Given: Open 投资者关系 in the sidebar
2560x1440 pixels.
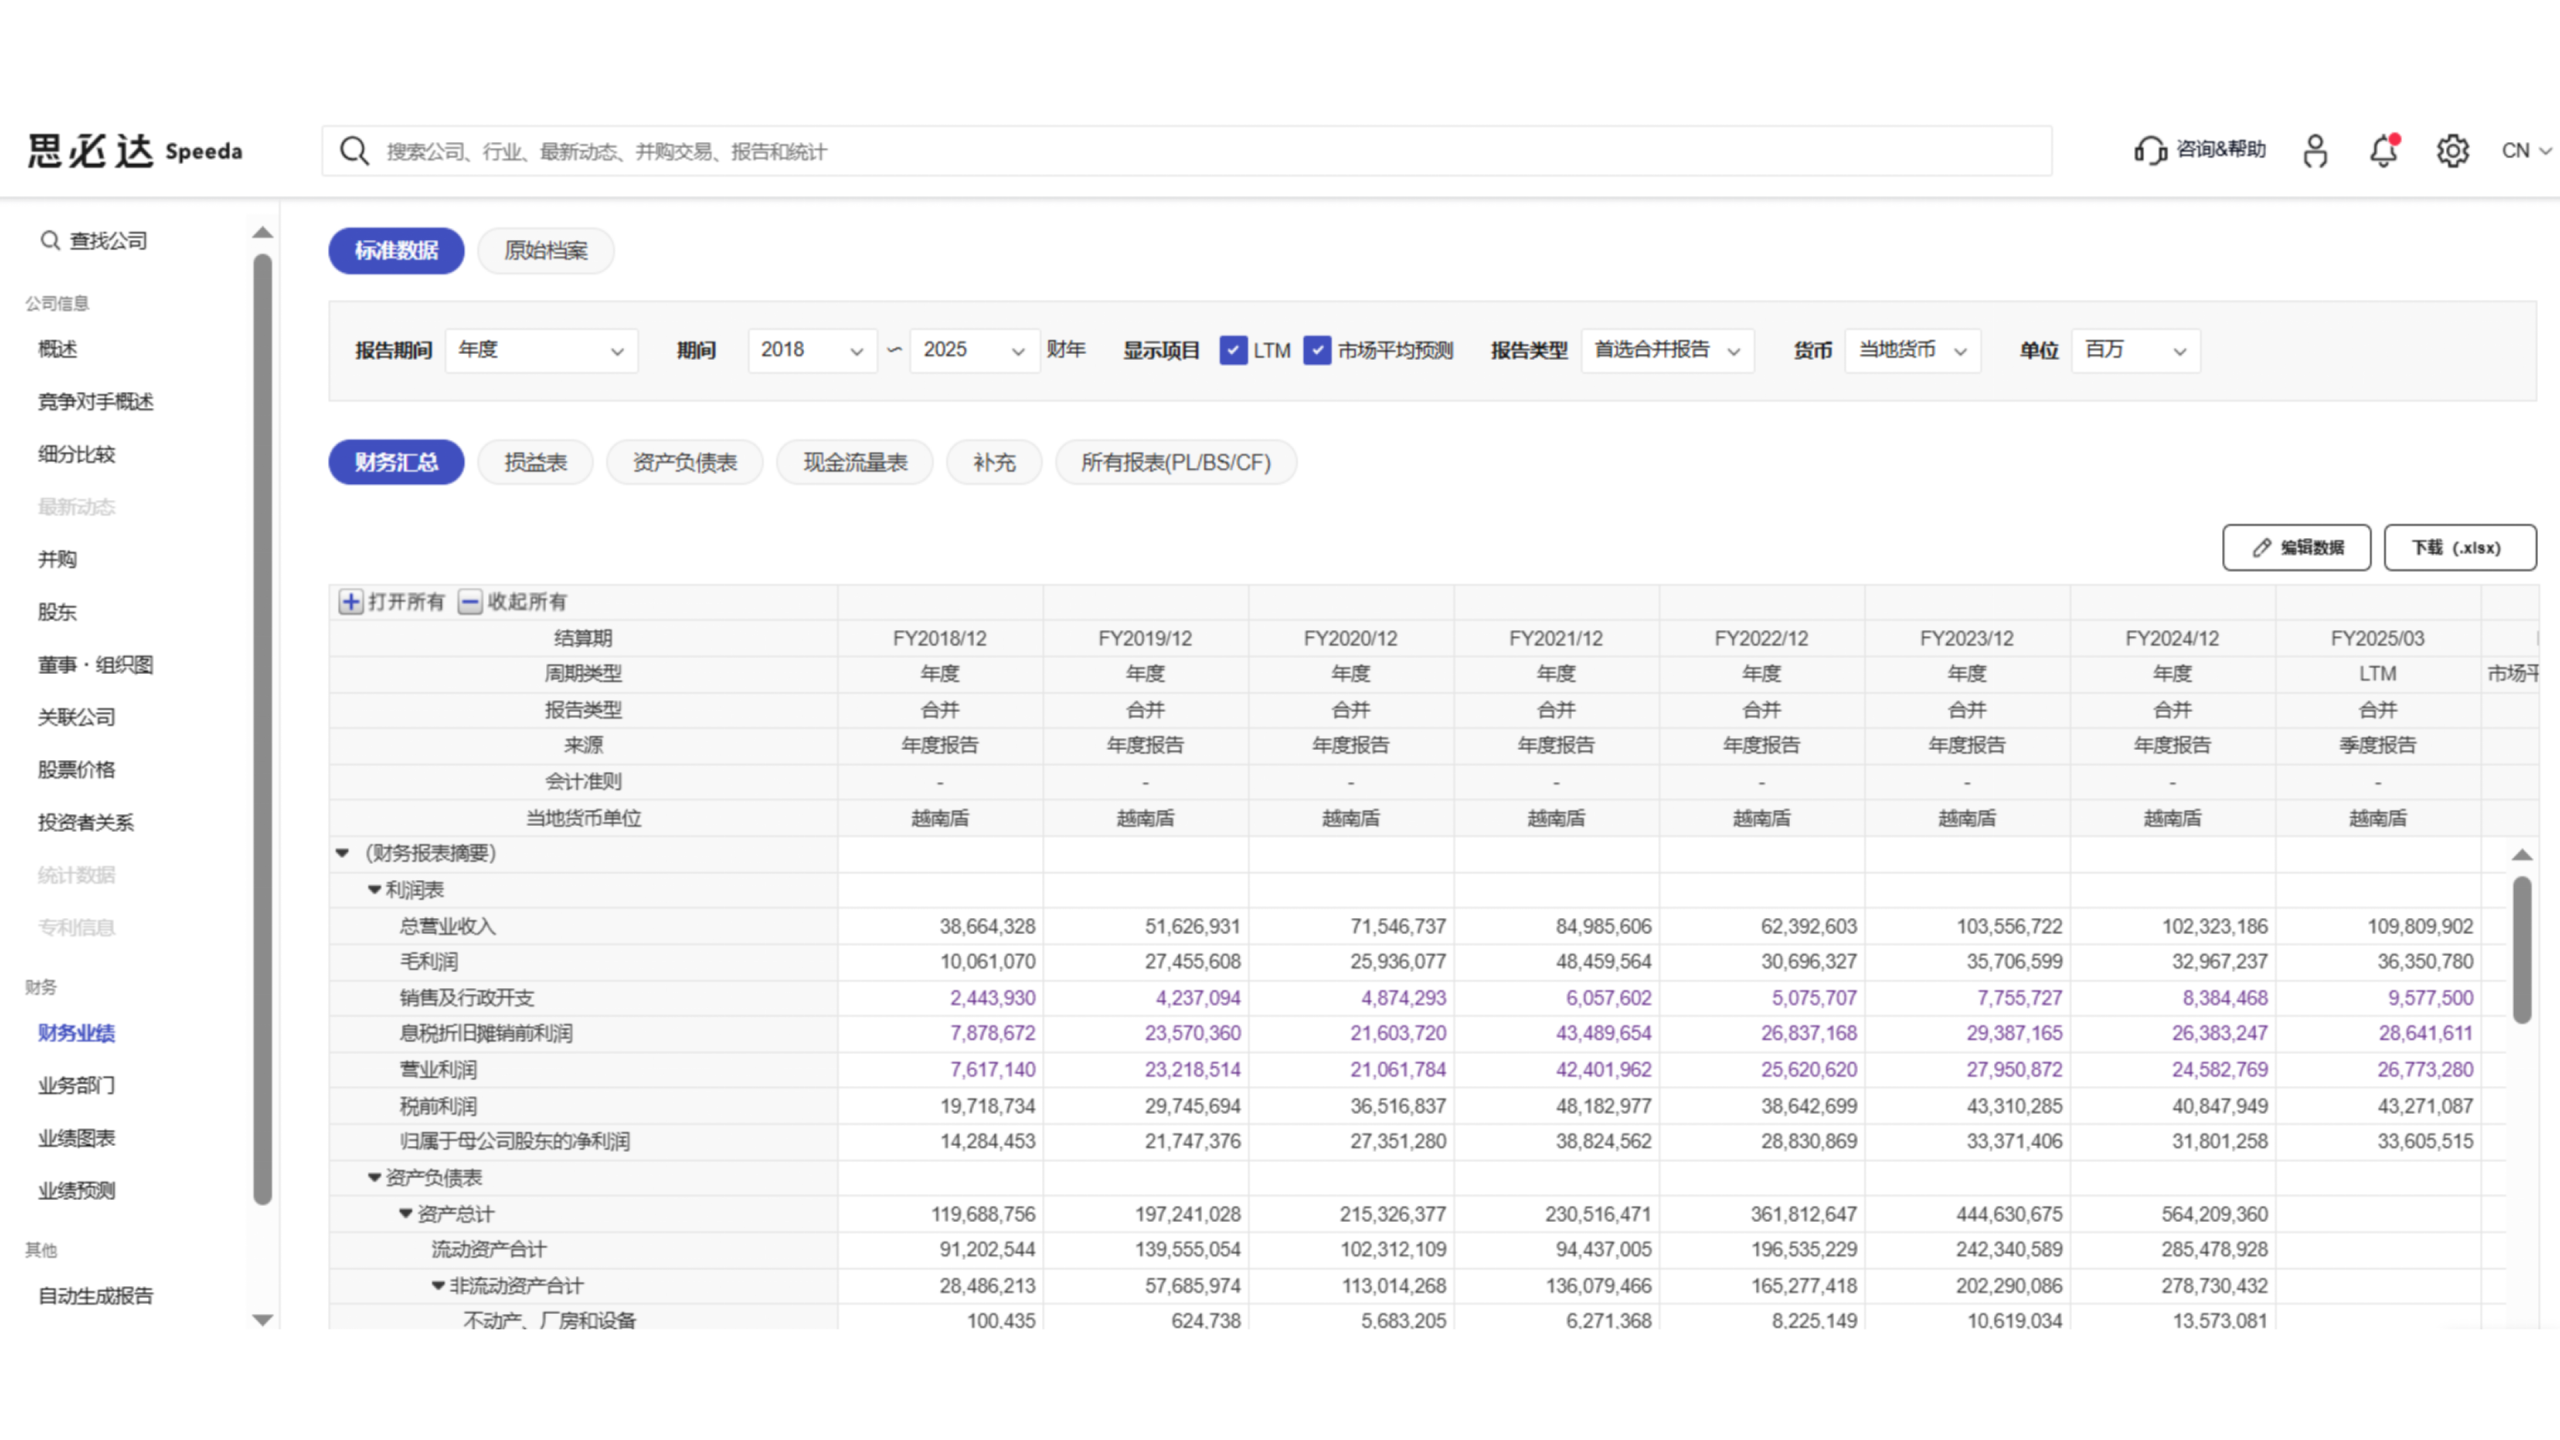Looking at the screenshot, I should pyautogui.click(x=85, y=822).
